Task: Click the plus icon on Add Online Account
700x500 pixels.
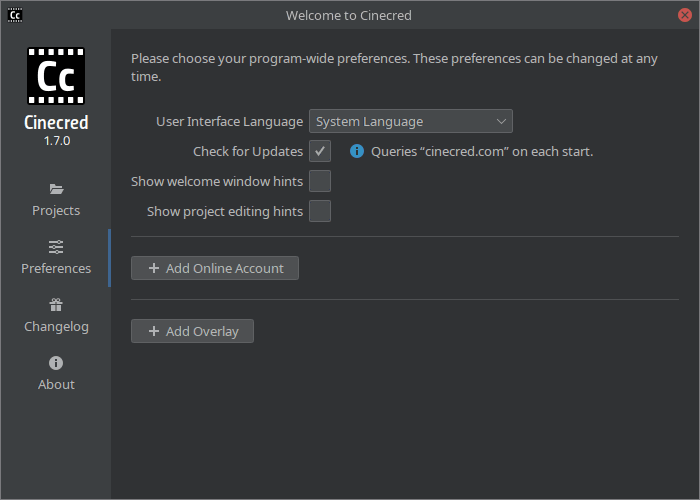Action: pyautogui.click(x=154, y=268)
